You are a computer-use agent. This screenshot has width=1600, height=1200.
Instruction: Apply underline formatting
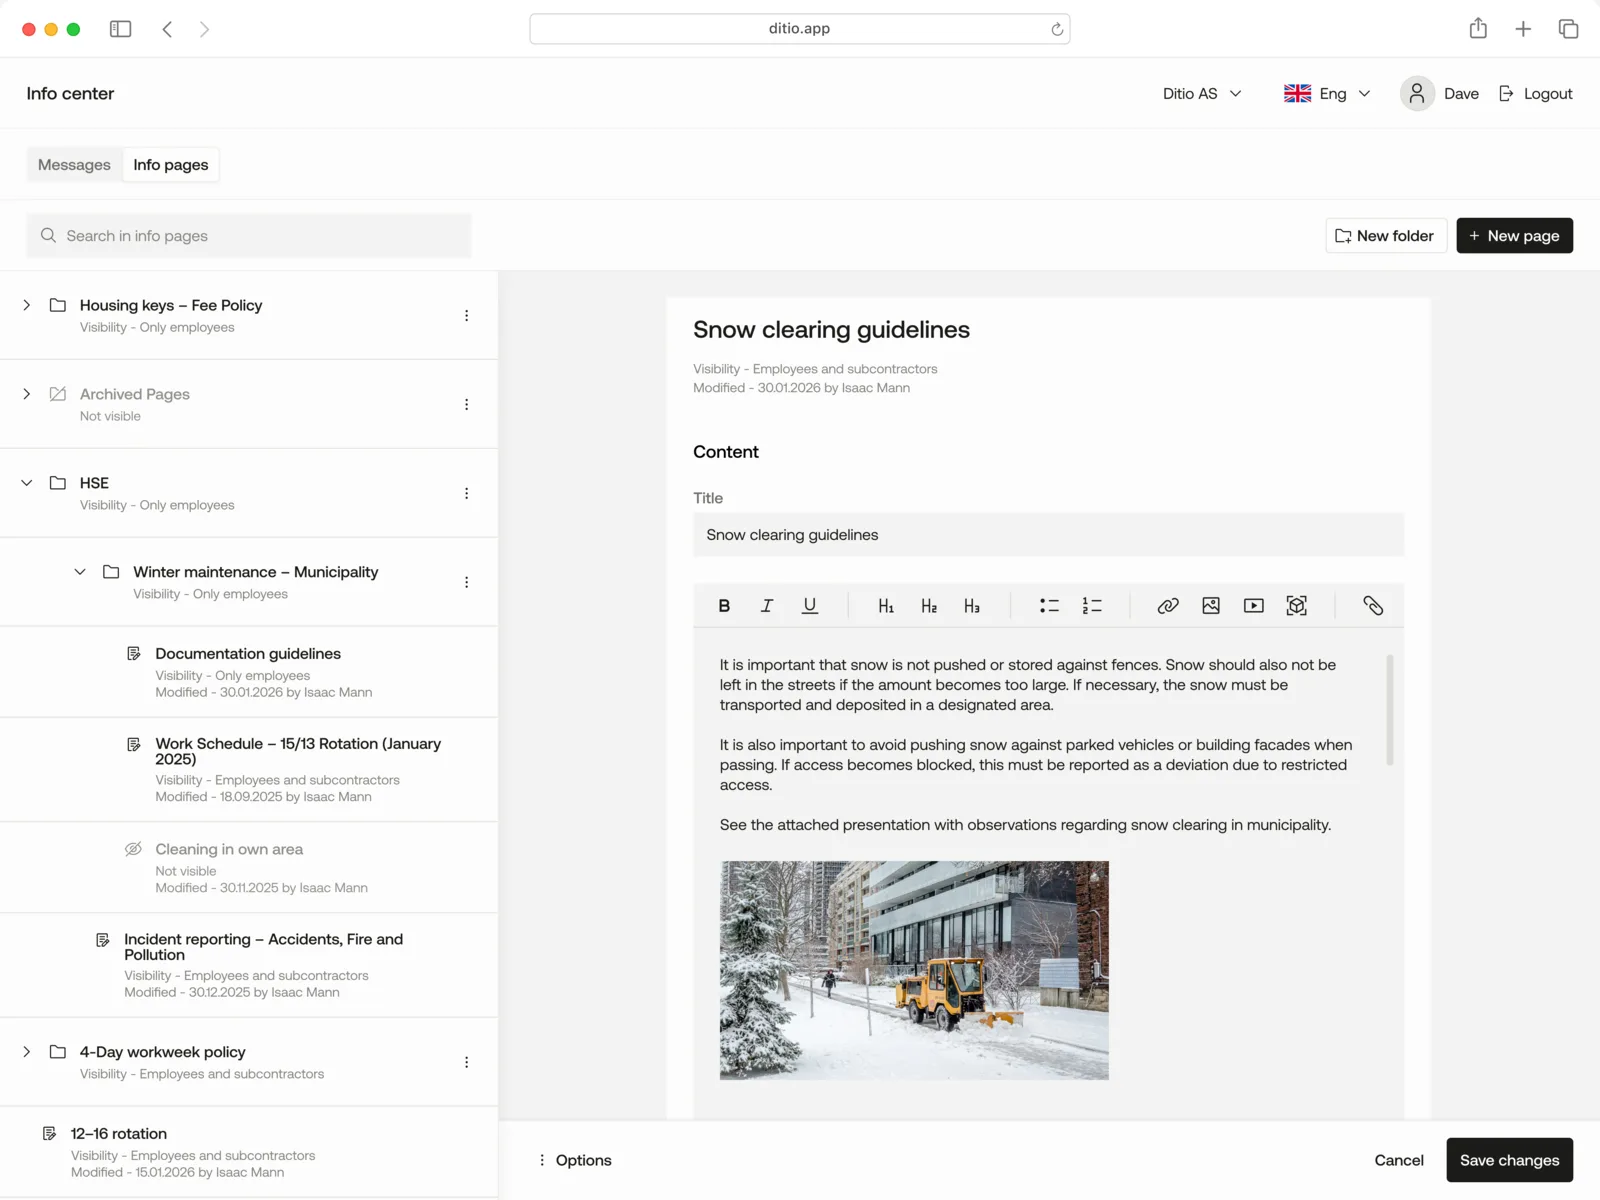pos(810,605)
